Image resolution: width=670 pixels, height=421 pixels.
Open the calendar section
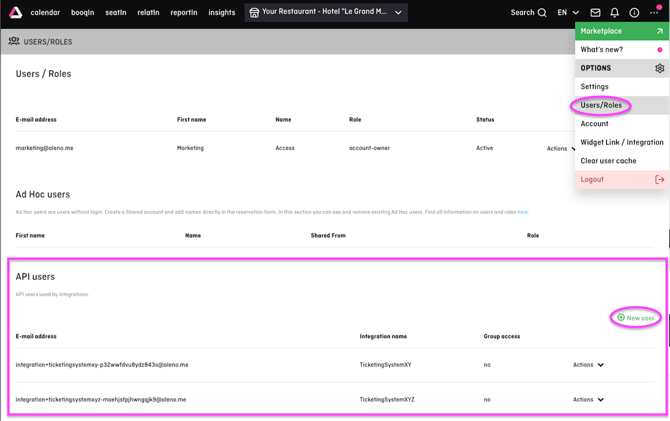click(45, 12)
